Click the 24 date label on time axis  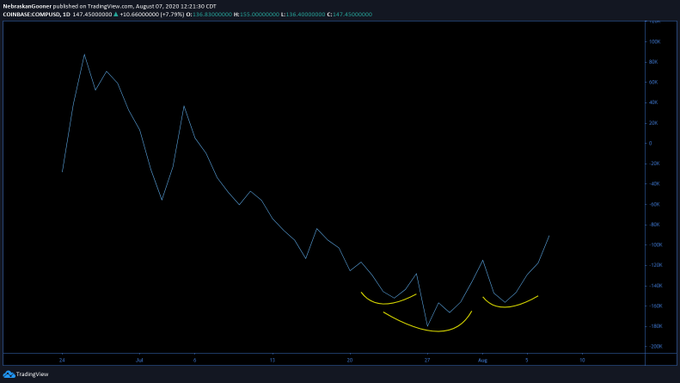coord(62,360)
